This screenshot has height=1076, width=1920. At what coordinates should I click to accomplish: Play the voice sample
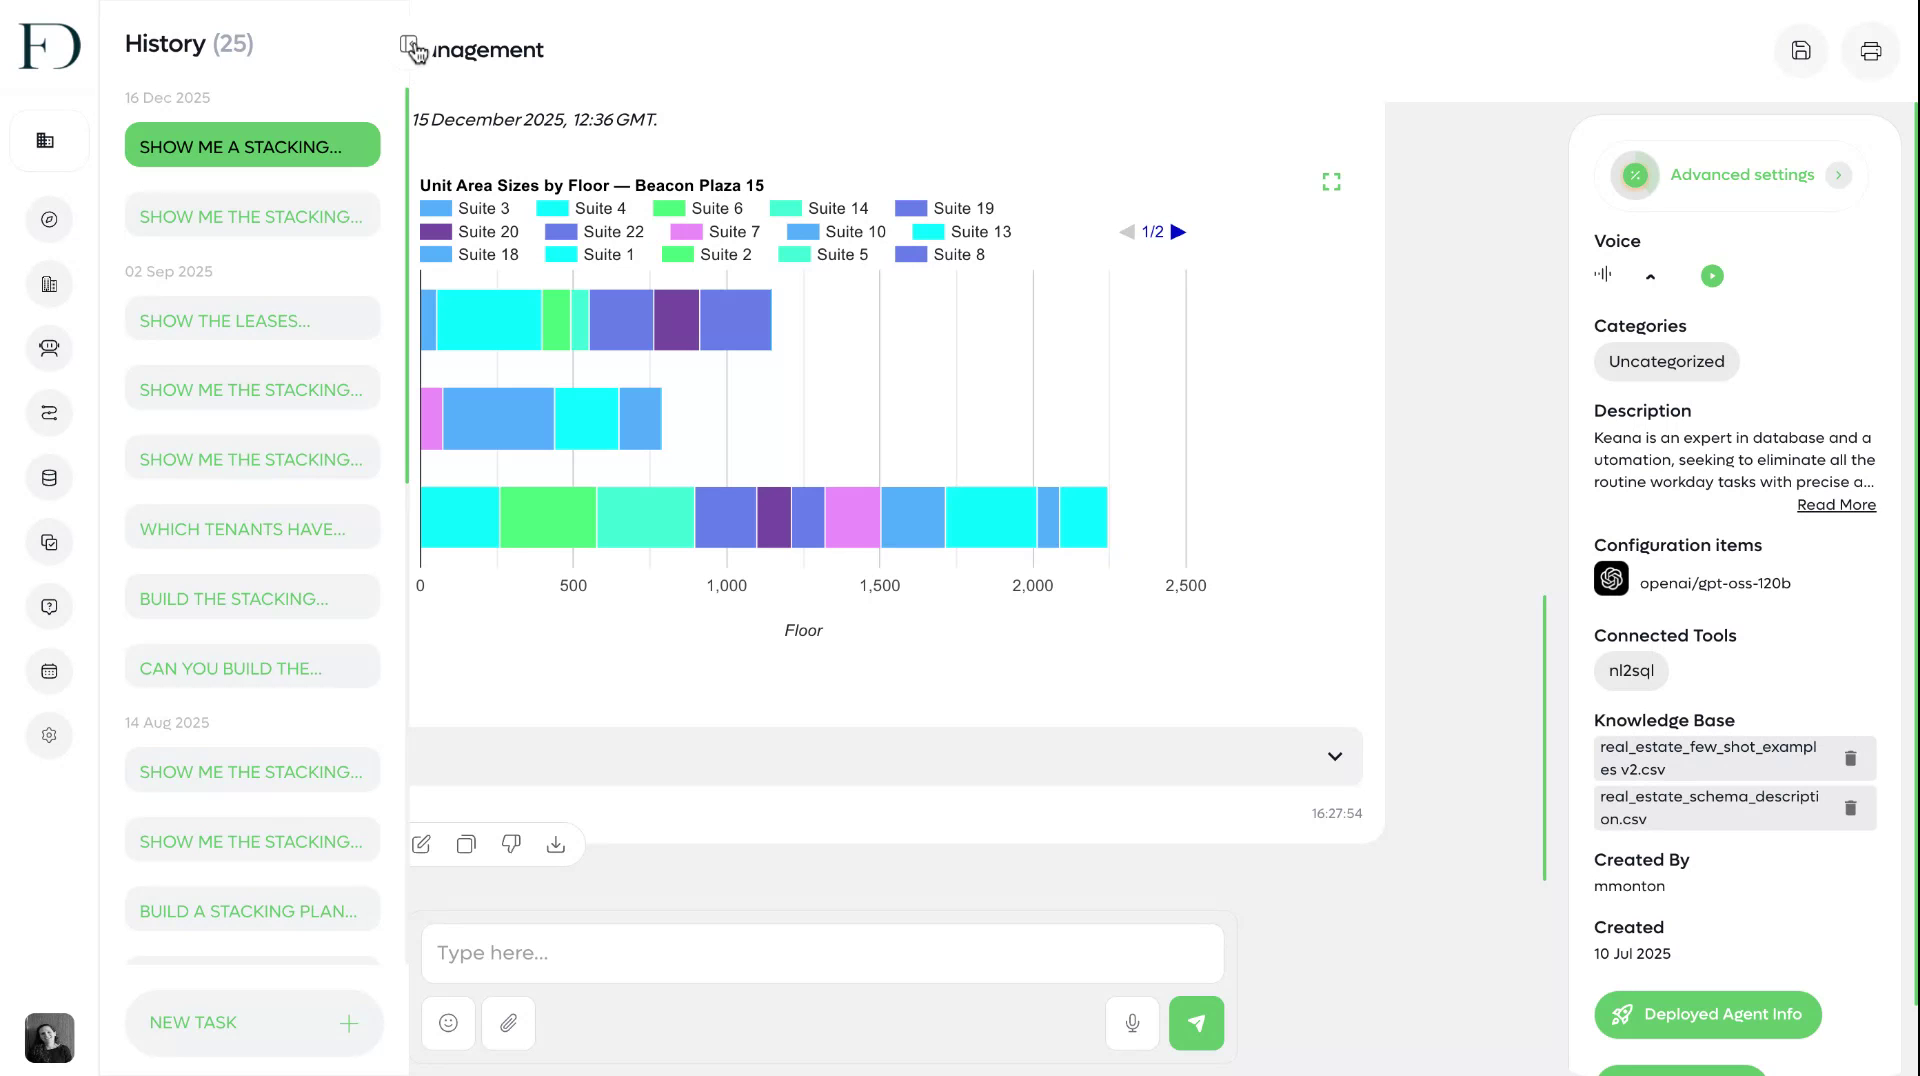pyautogui.click(x=1712, y=276)
